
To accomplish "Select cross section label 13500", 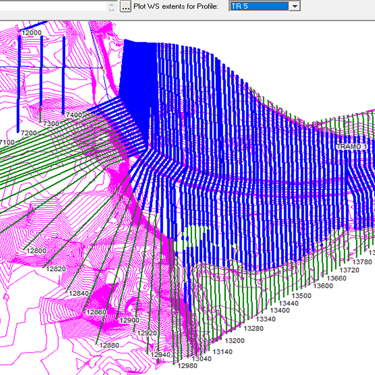I will click(301, 296).
